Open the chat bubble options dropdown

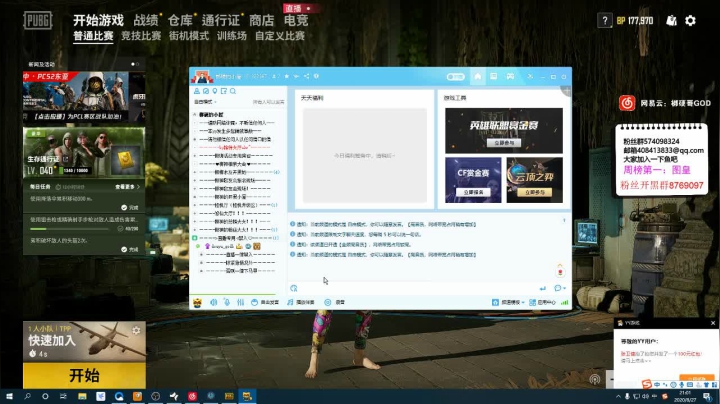coord(560,288)
